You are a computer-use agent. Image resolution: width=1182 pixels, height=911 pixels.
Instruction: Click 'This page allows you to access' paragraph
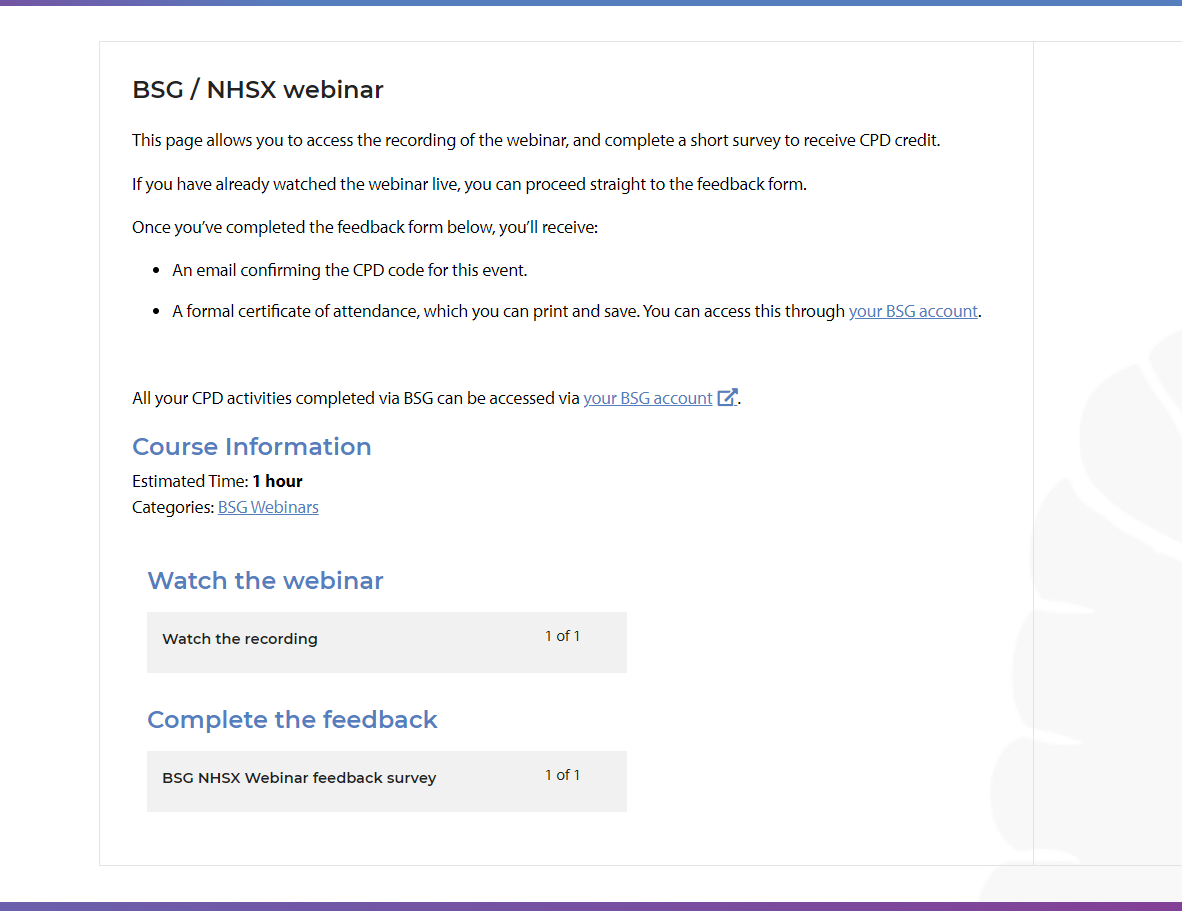coord(536,140)
